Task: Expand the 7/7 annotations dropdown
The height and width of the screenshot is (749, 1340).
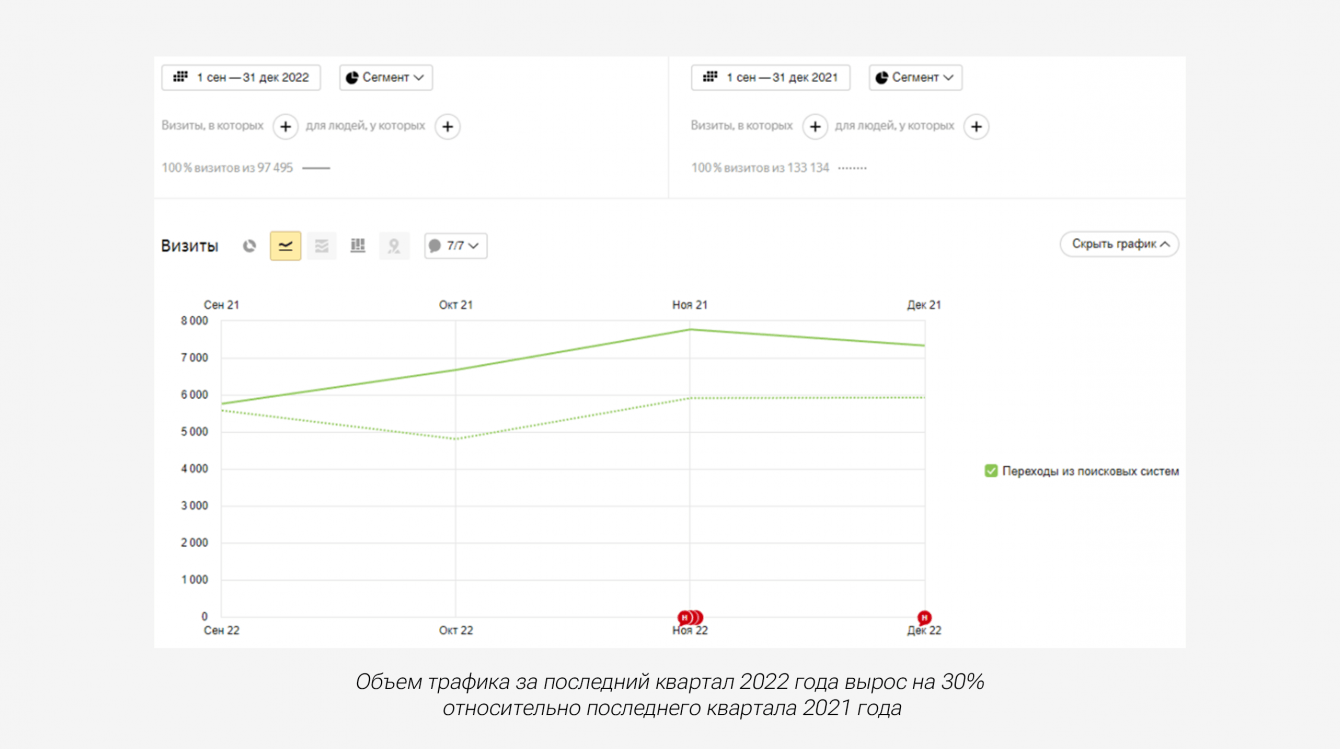Action: (456, 246)
